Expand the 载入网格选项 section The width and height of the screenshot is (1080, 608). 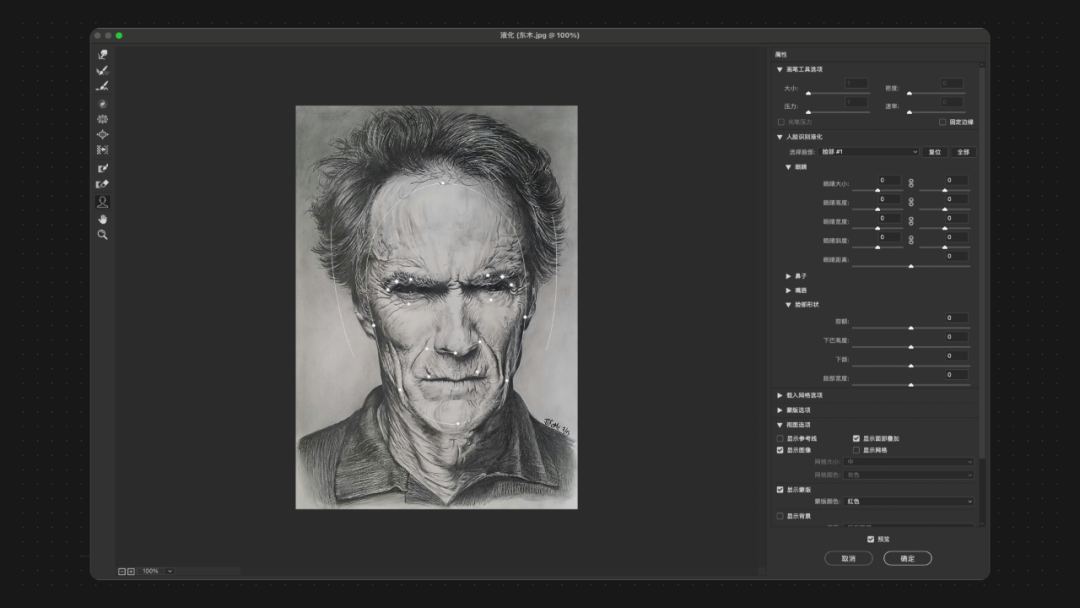[781, 395]
